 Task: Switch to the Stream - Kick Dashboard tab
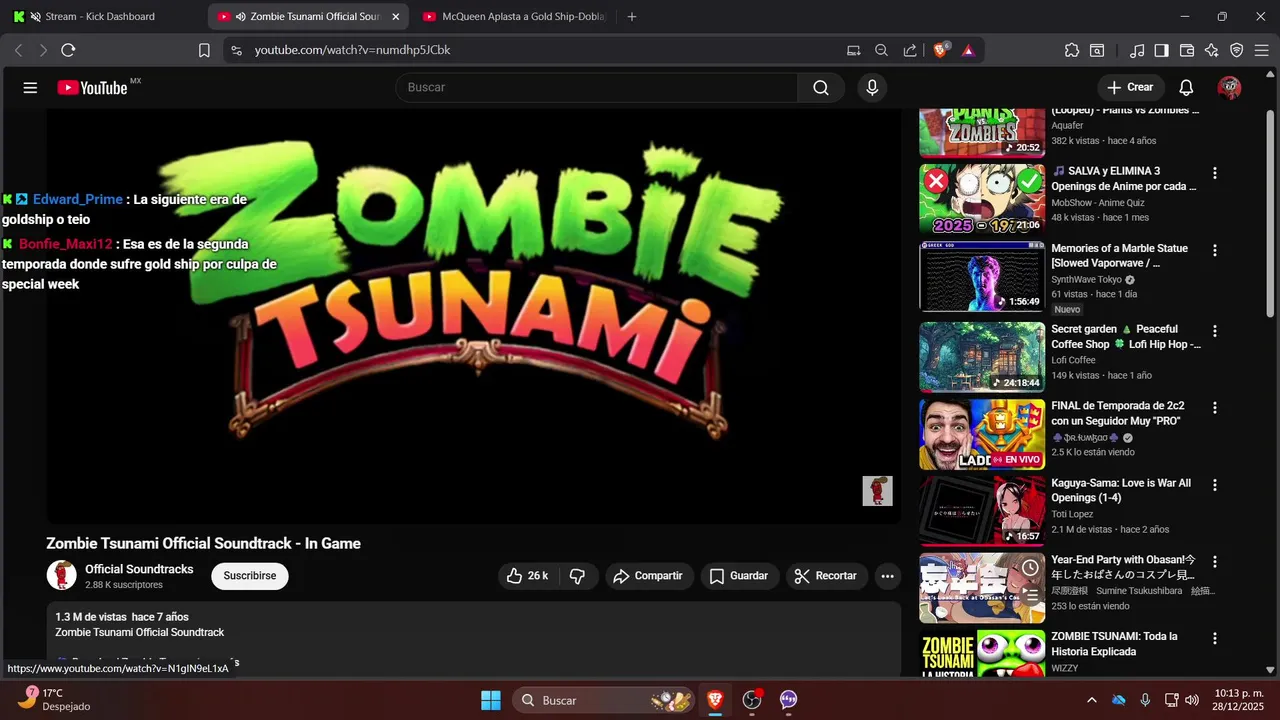pyautogui.click(x=102, y=16)
